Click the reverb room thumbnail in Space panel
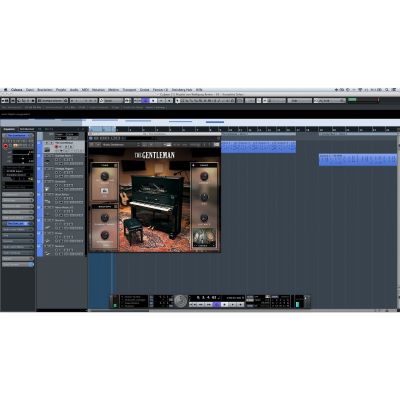 click(x=204, y=237)
